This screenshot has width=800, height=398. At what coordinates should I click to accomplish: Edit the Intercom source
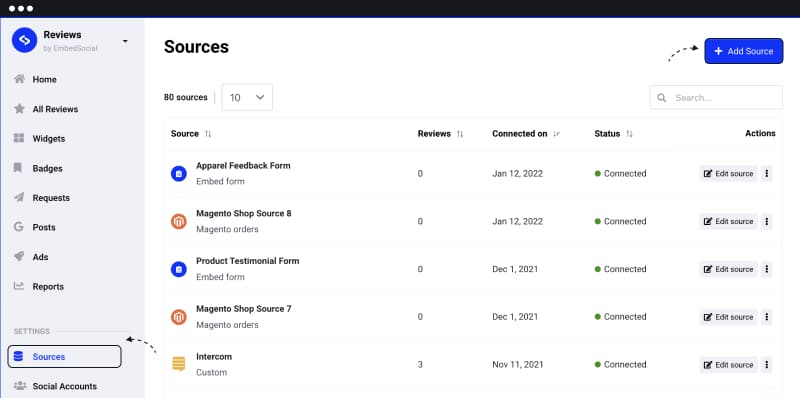[728, 365]
